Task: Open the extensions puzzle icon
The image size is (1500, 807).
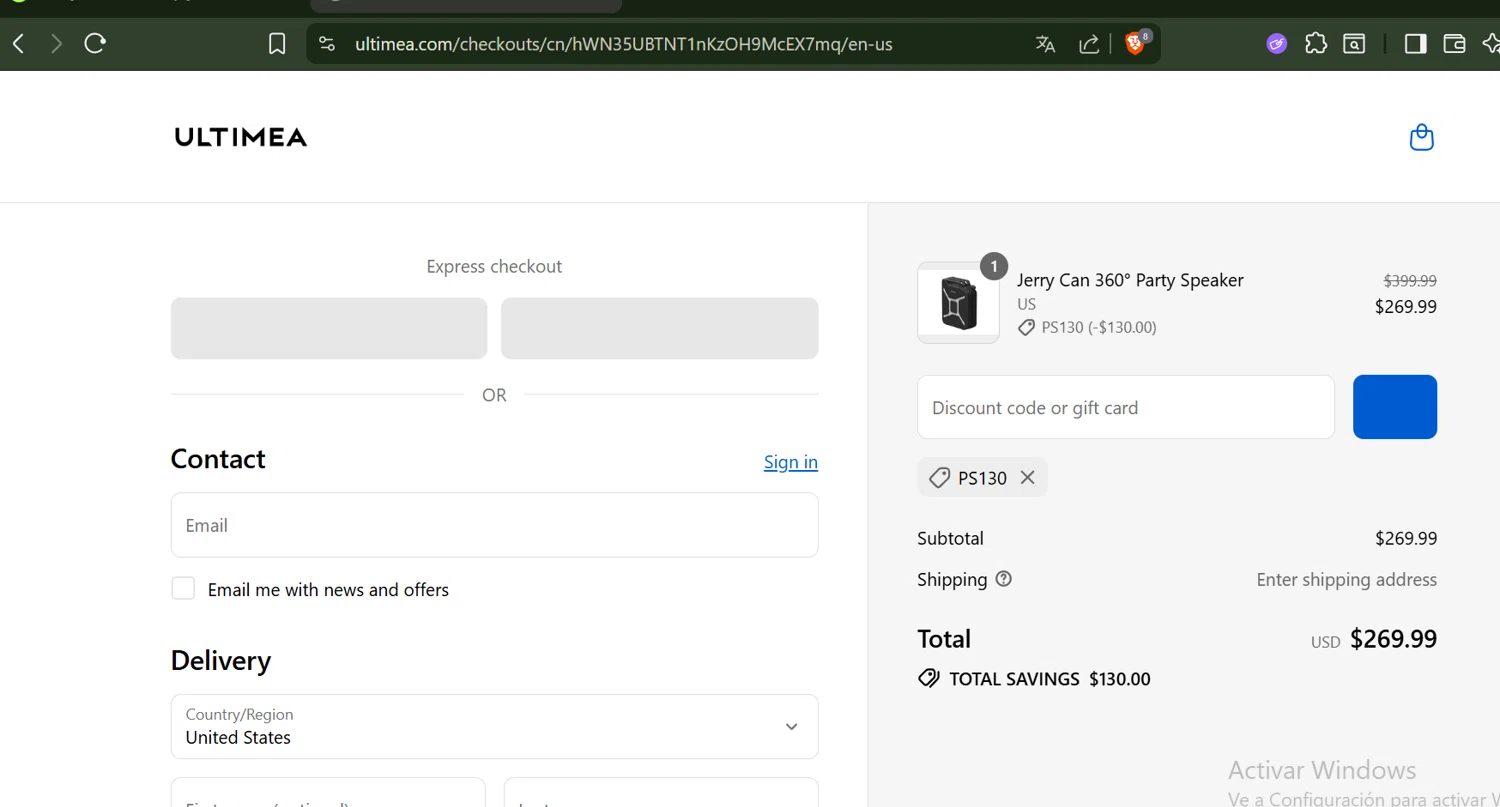Action: tap(1316, 43)
